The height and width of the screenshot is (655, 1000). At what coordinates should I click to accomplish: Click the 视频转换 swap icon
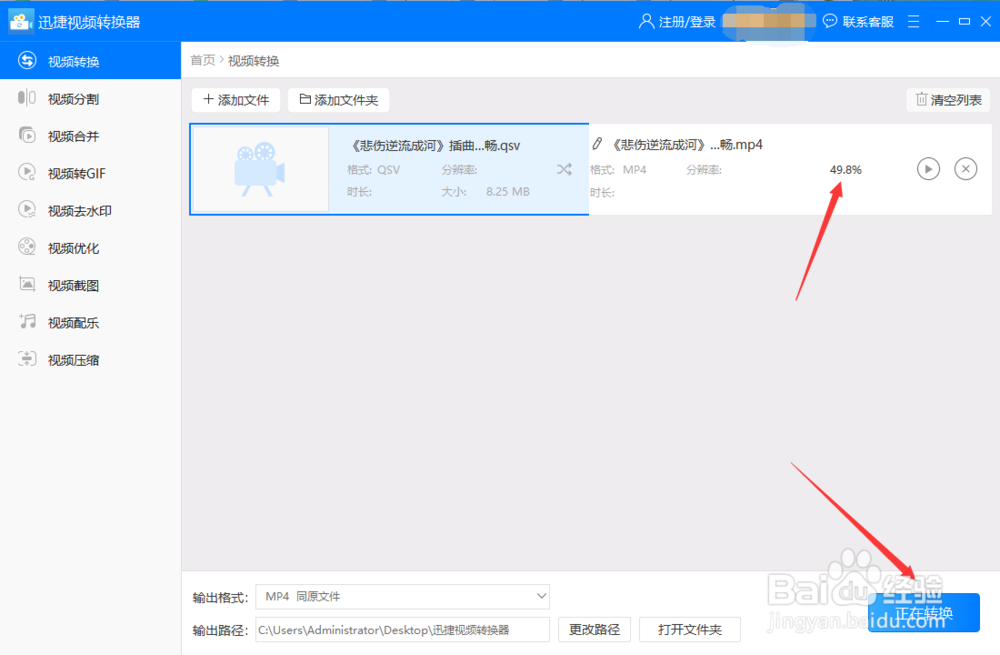pos(27,61)
